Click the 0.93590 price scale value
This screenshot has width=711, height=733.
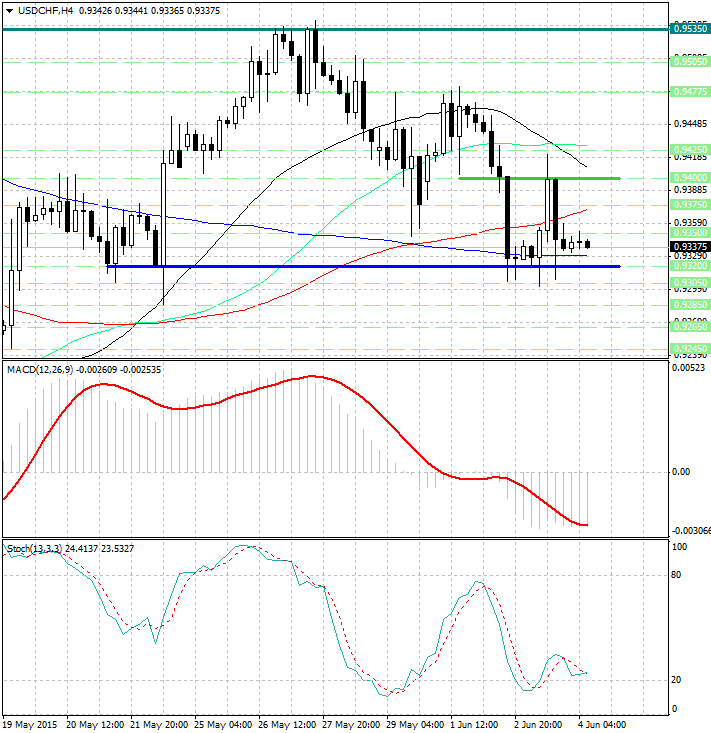[690, 223]
